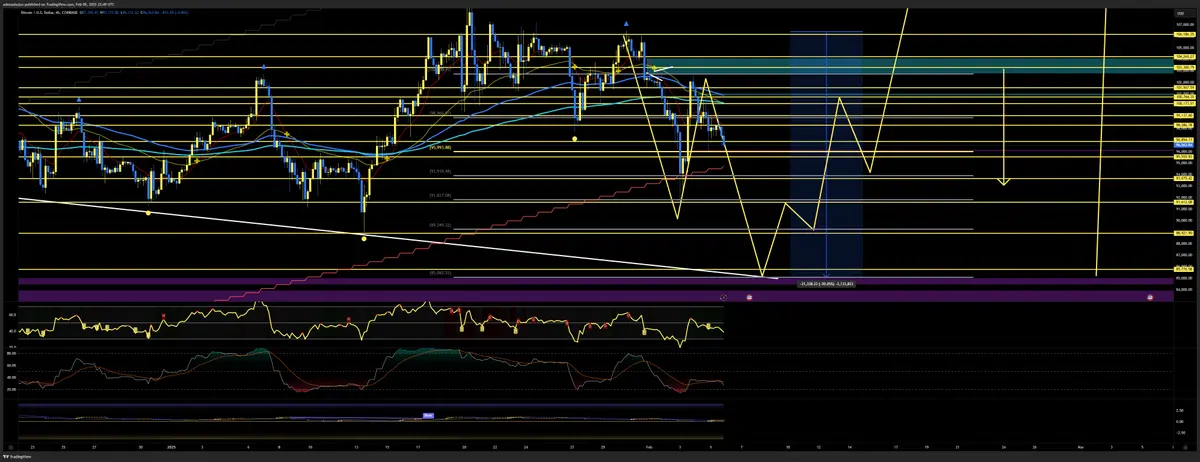Image resolution: width=1200 pixels, height=462 pixels.
Task: Click the purple flag icon near the right price axis
Action: pos(1149,297)
